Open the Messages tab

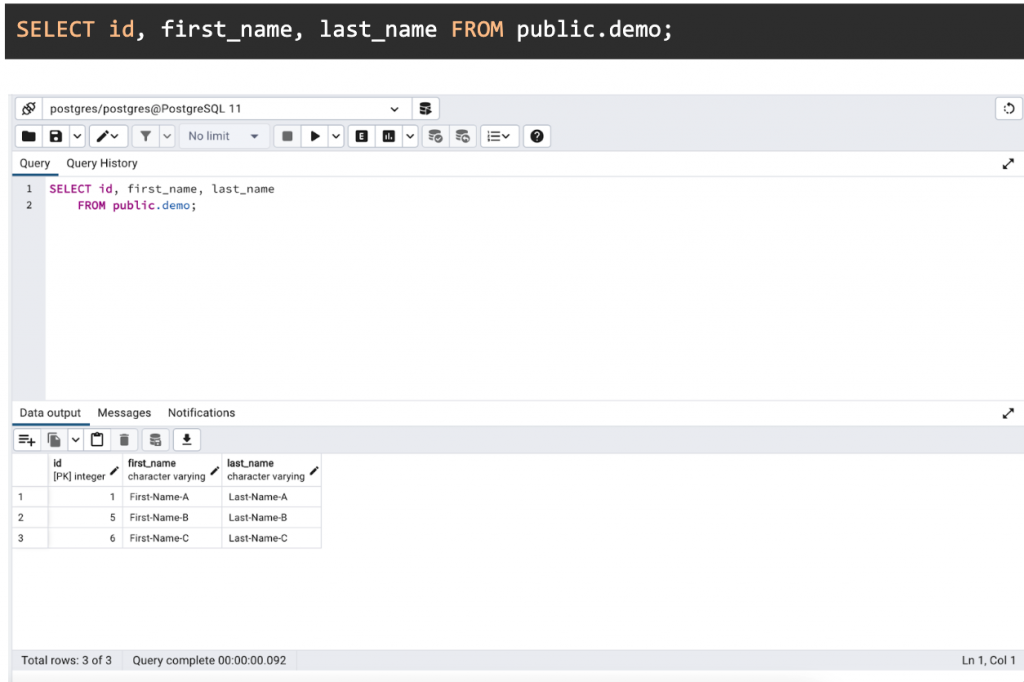pyautogui.click(x=124, y=413)
